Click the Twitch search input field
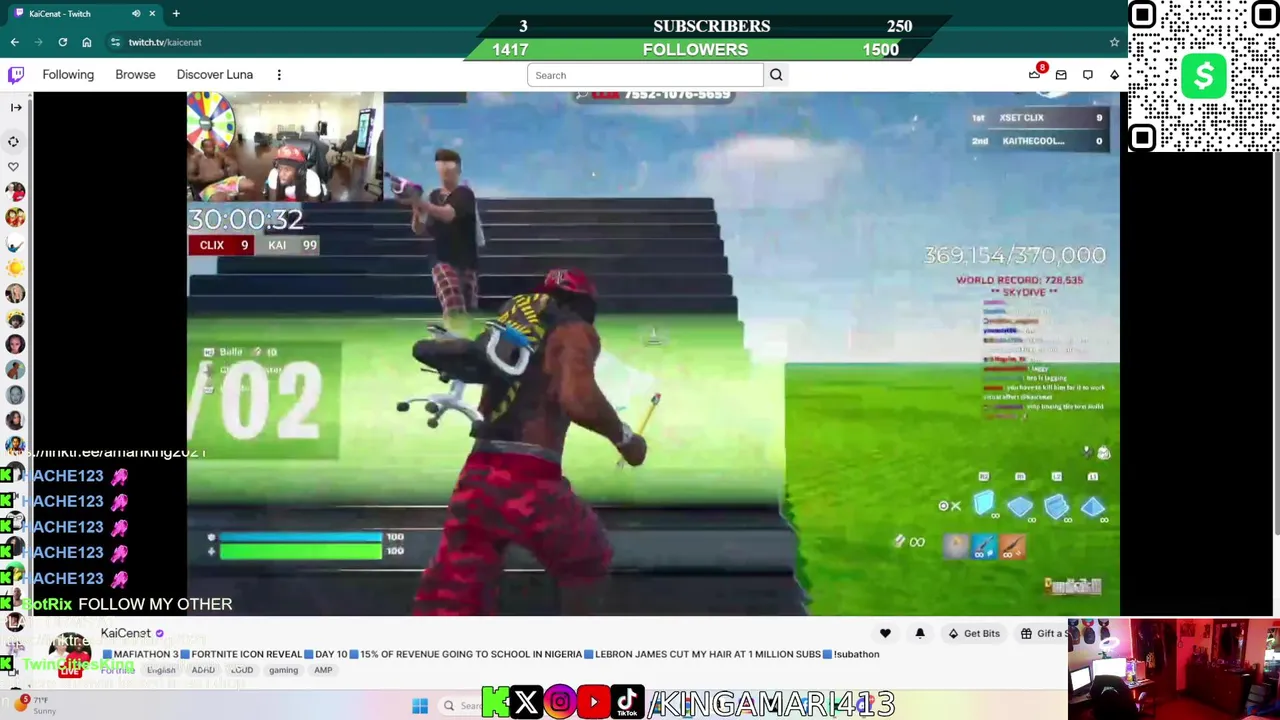Screen dimensions: 1280x720 click(x=646, y=75)
